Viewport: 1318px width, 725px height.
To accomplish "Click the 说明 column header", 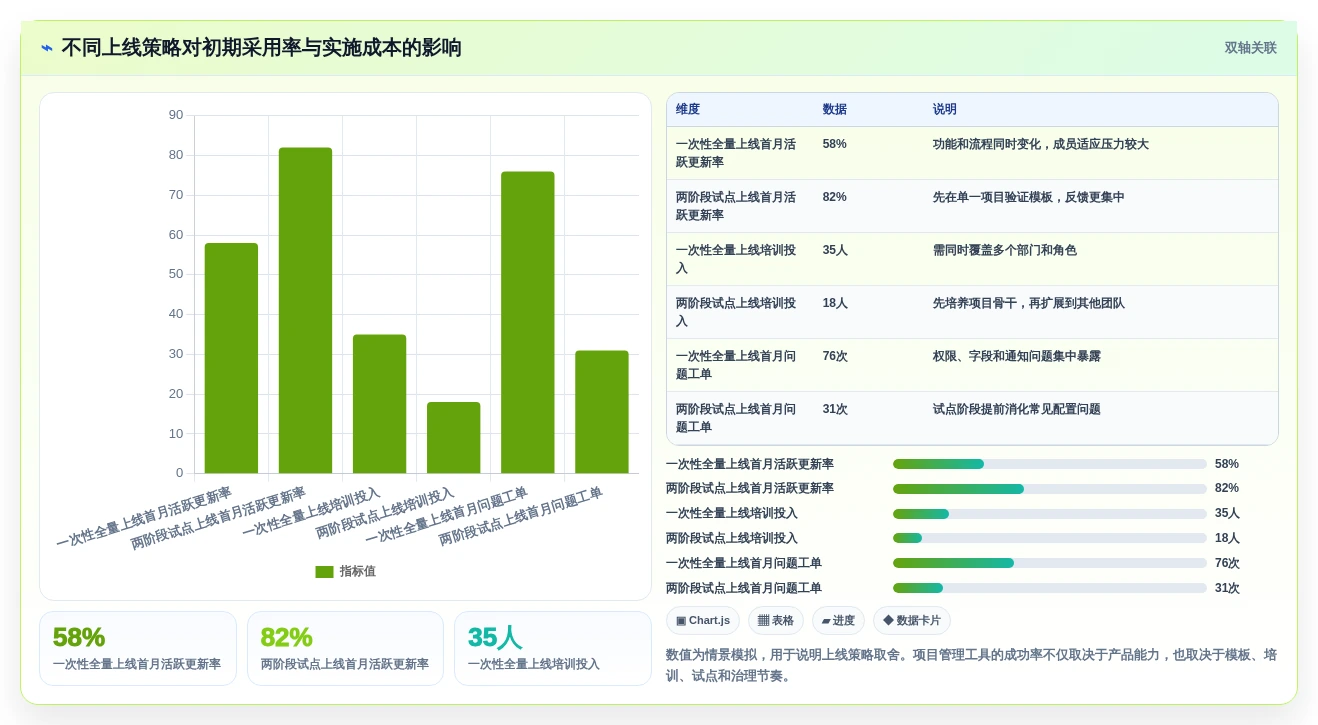I will (x=945, y=109).
